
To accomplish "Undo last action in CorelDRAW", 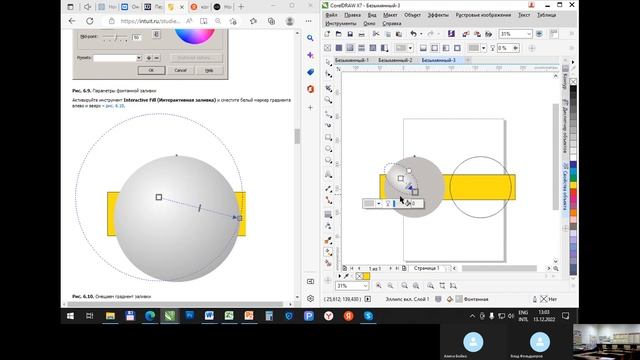I will [413, 34].
